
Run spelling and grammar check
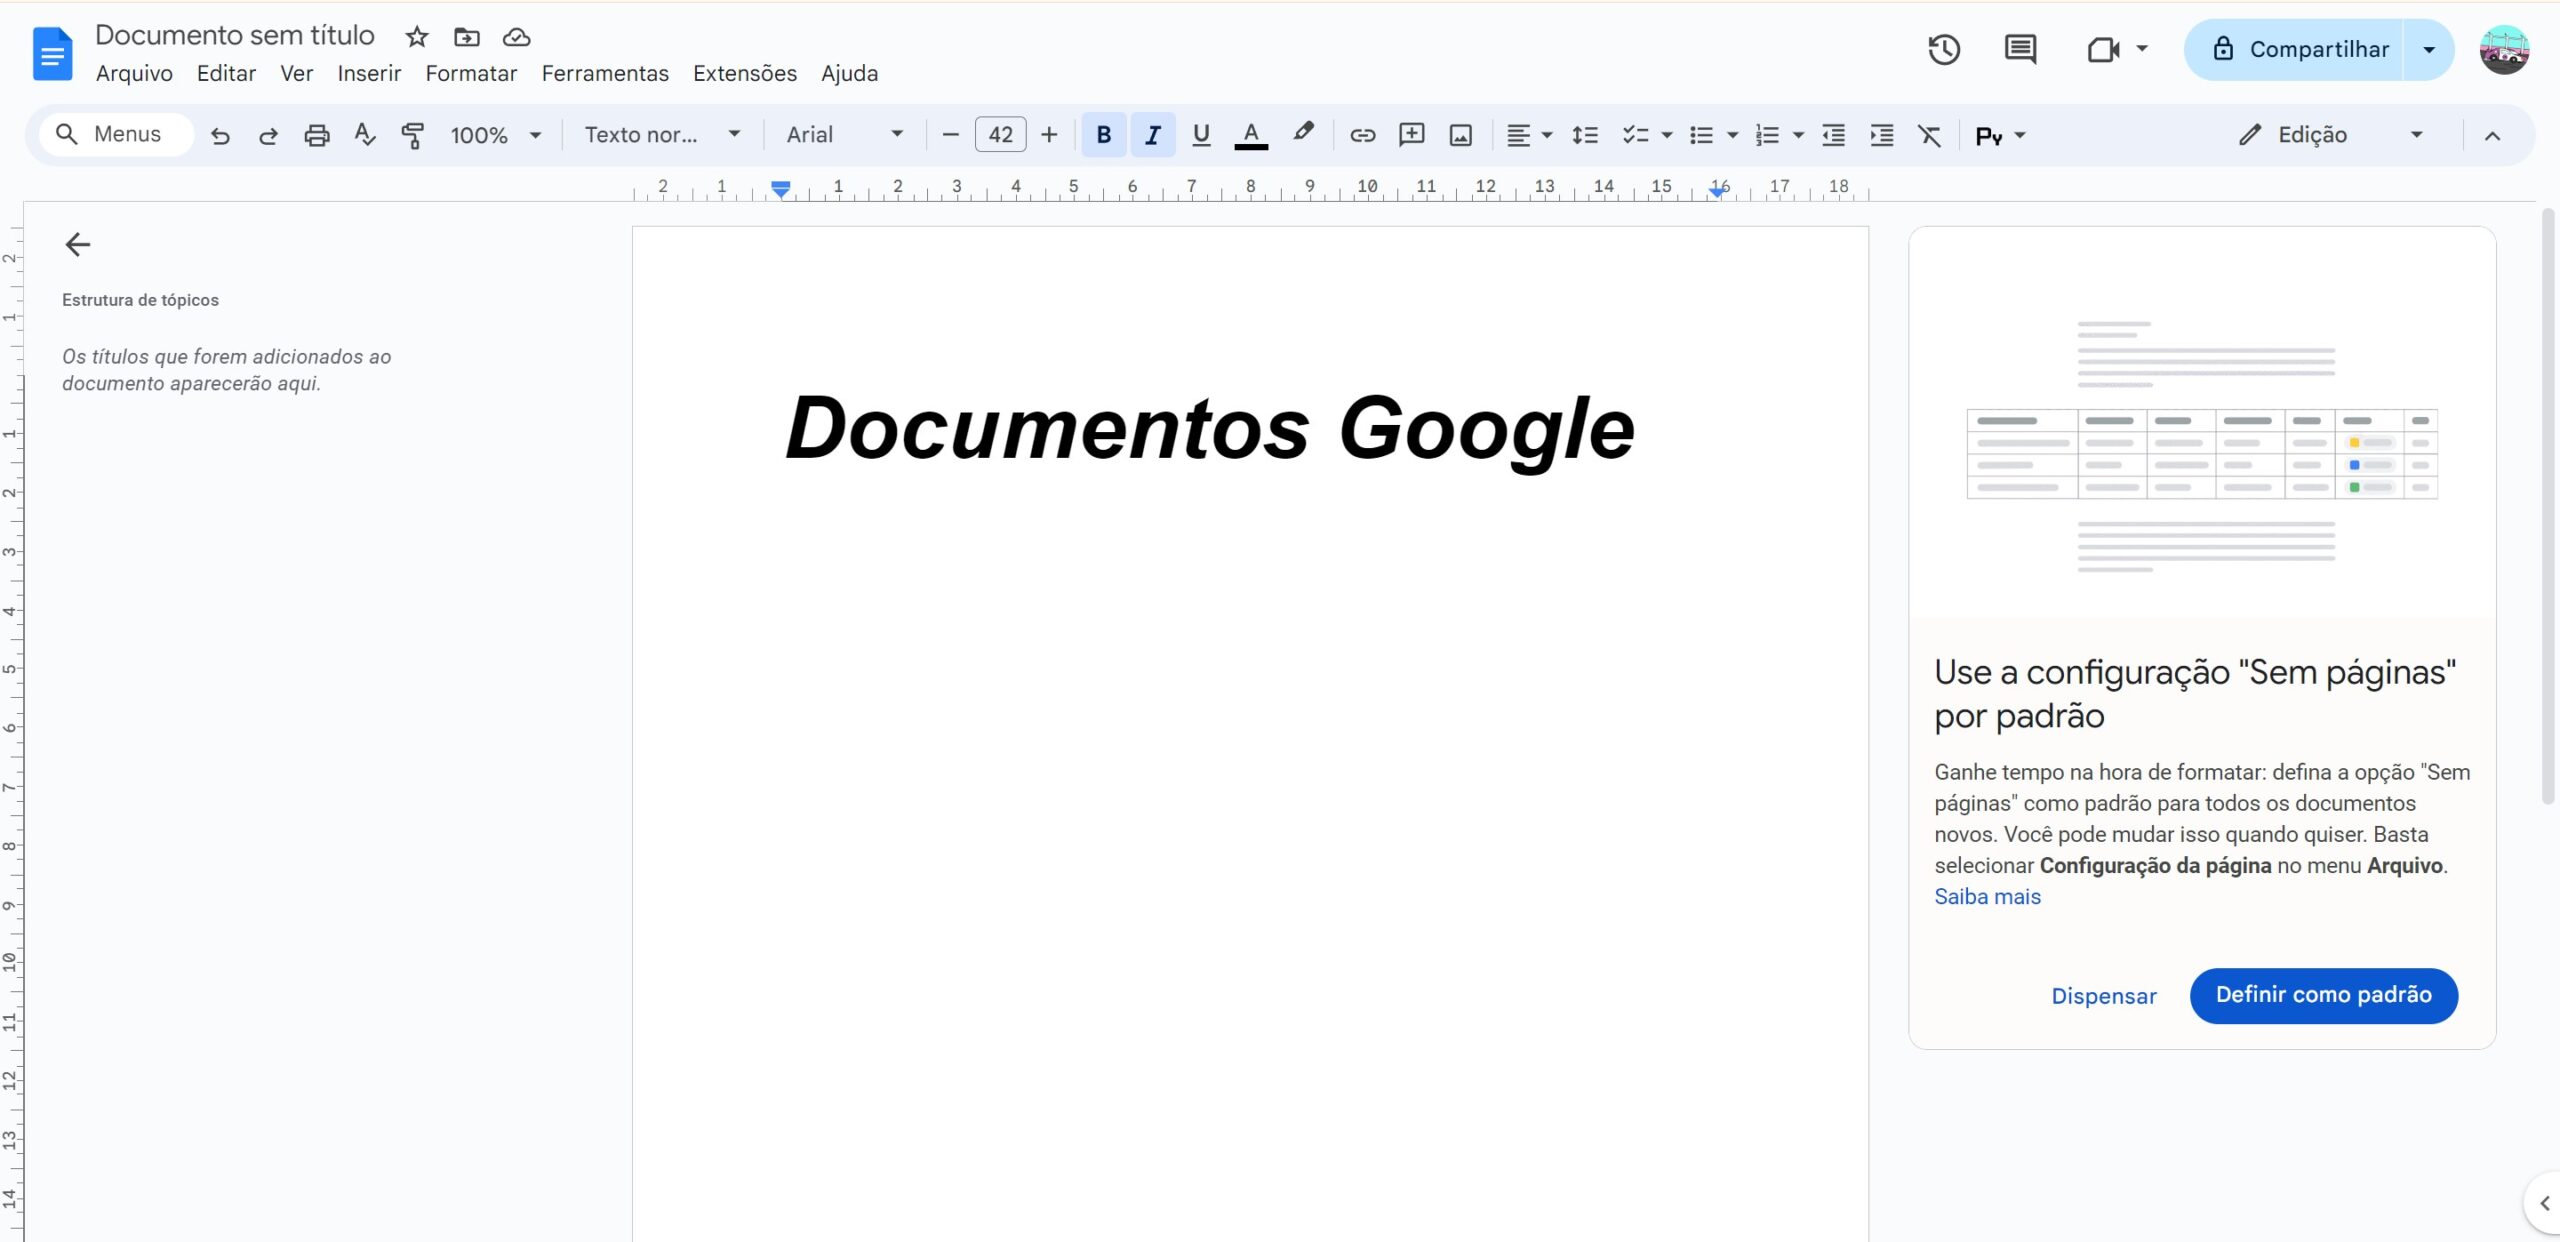pos(365,134)
